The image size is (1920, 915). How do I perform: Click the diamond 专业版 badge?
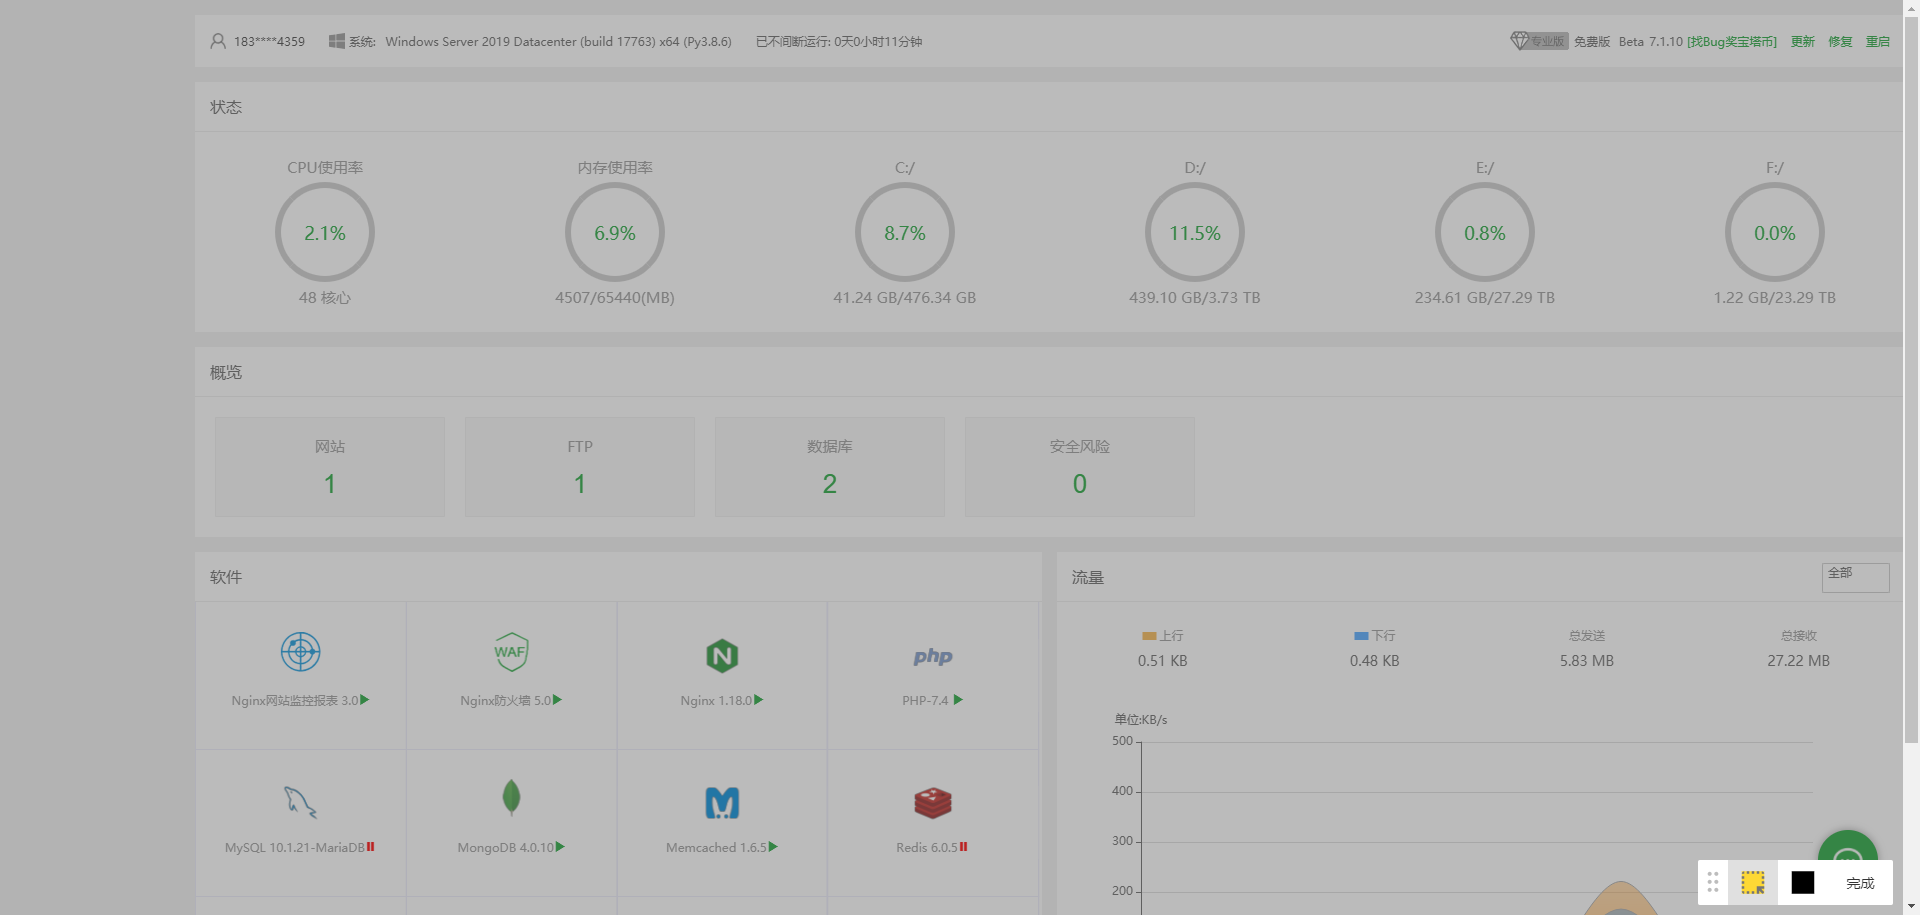tap(1539, 41)
